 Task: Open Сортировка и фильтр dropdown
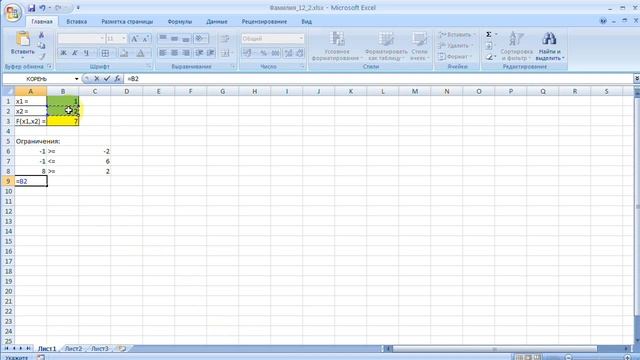point(516,47)
